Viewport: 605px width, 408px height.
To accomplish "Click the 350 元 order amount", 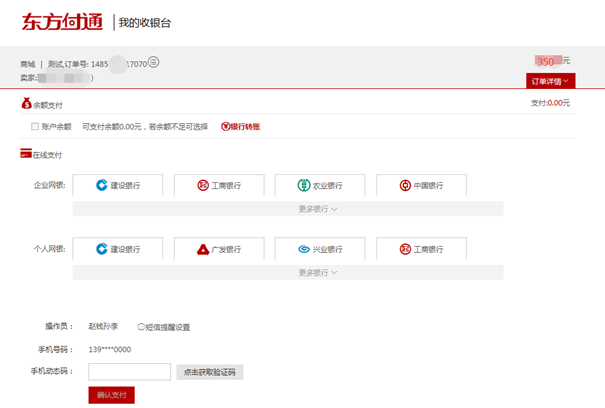I will [553, 61].
